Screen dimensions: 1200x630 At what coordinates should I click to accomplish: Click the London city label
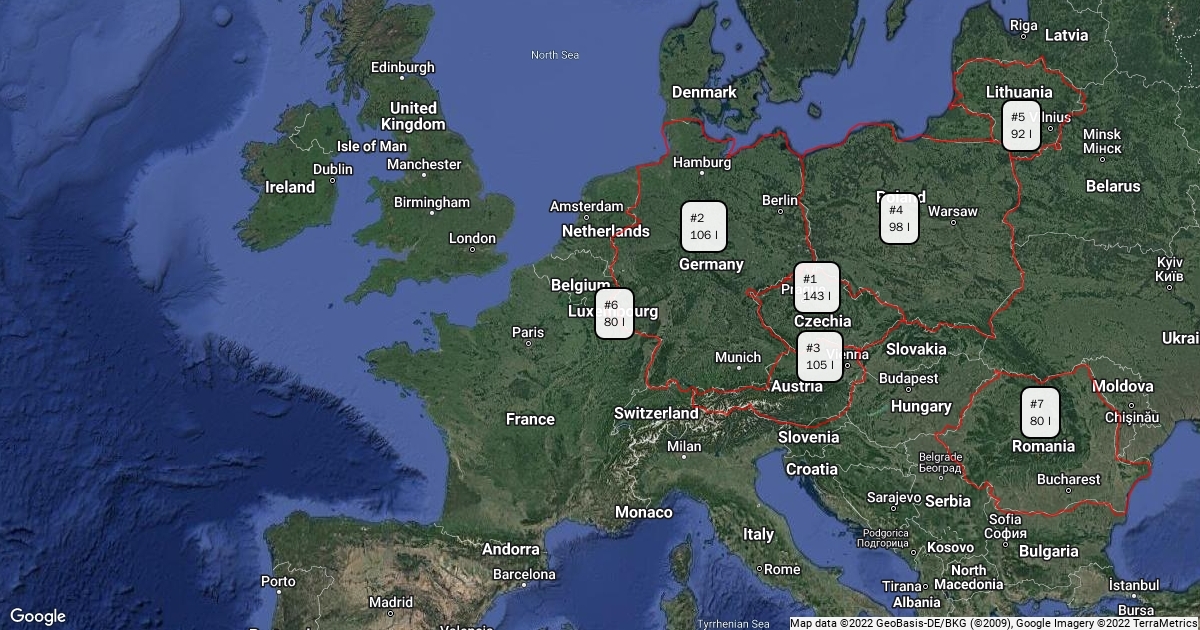(x=472, y=238)
